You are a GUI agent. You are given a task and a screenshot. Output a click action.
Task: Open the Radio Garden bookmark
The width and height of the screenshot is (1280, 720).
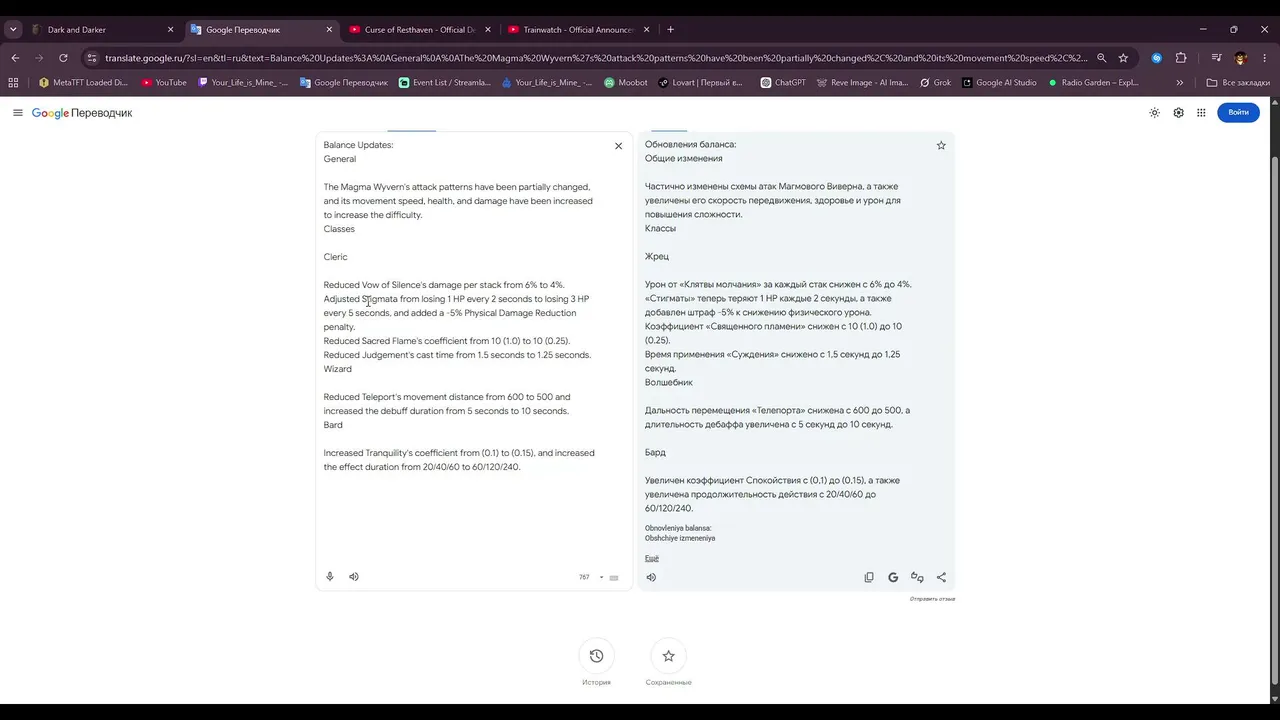pyautogui.click(x=1093, y=83)
